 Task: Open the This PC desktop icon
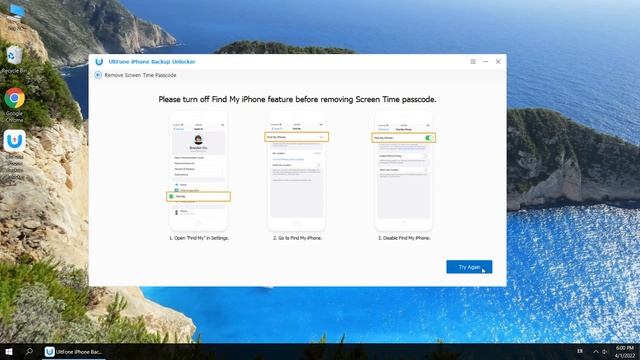point(16,17)
